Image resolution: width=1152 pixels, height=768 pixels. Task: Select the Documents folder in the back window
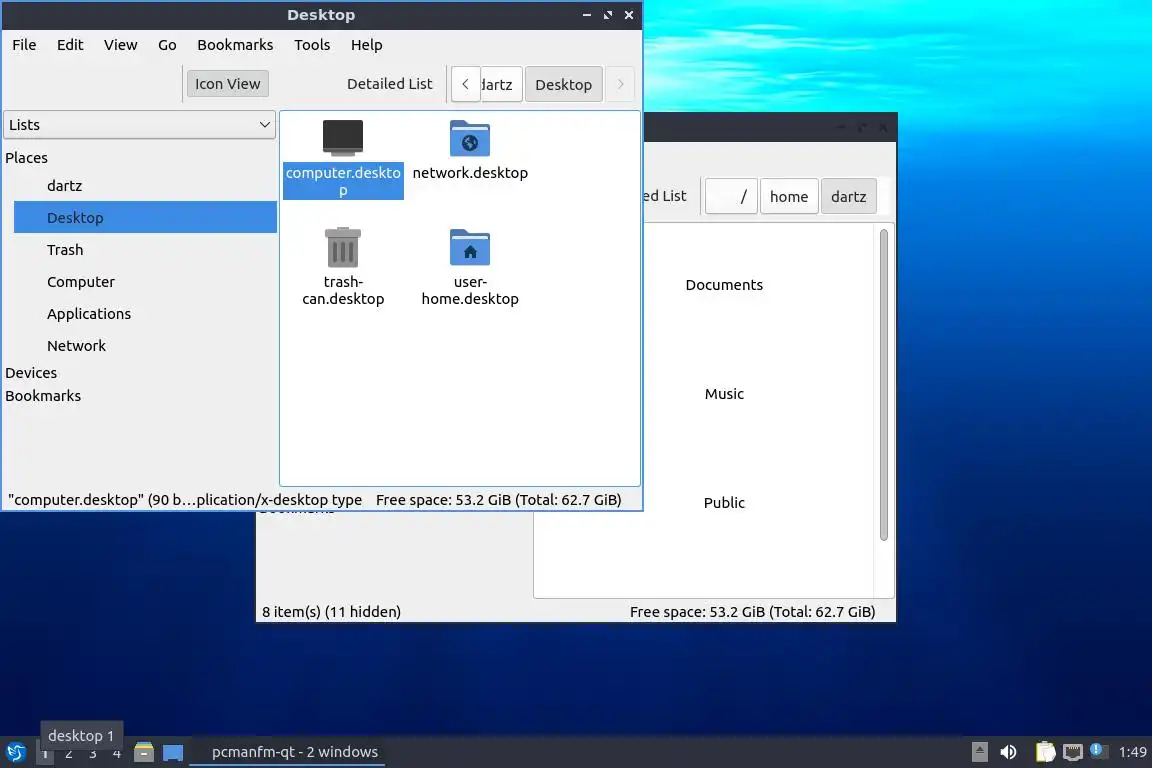724,284
